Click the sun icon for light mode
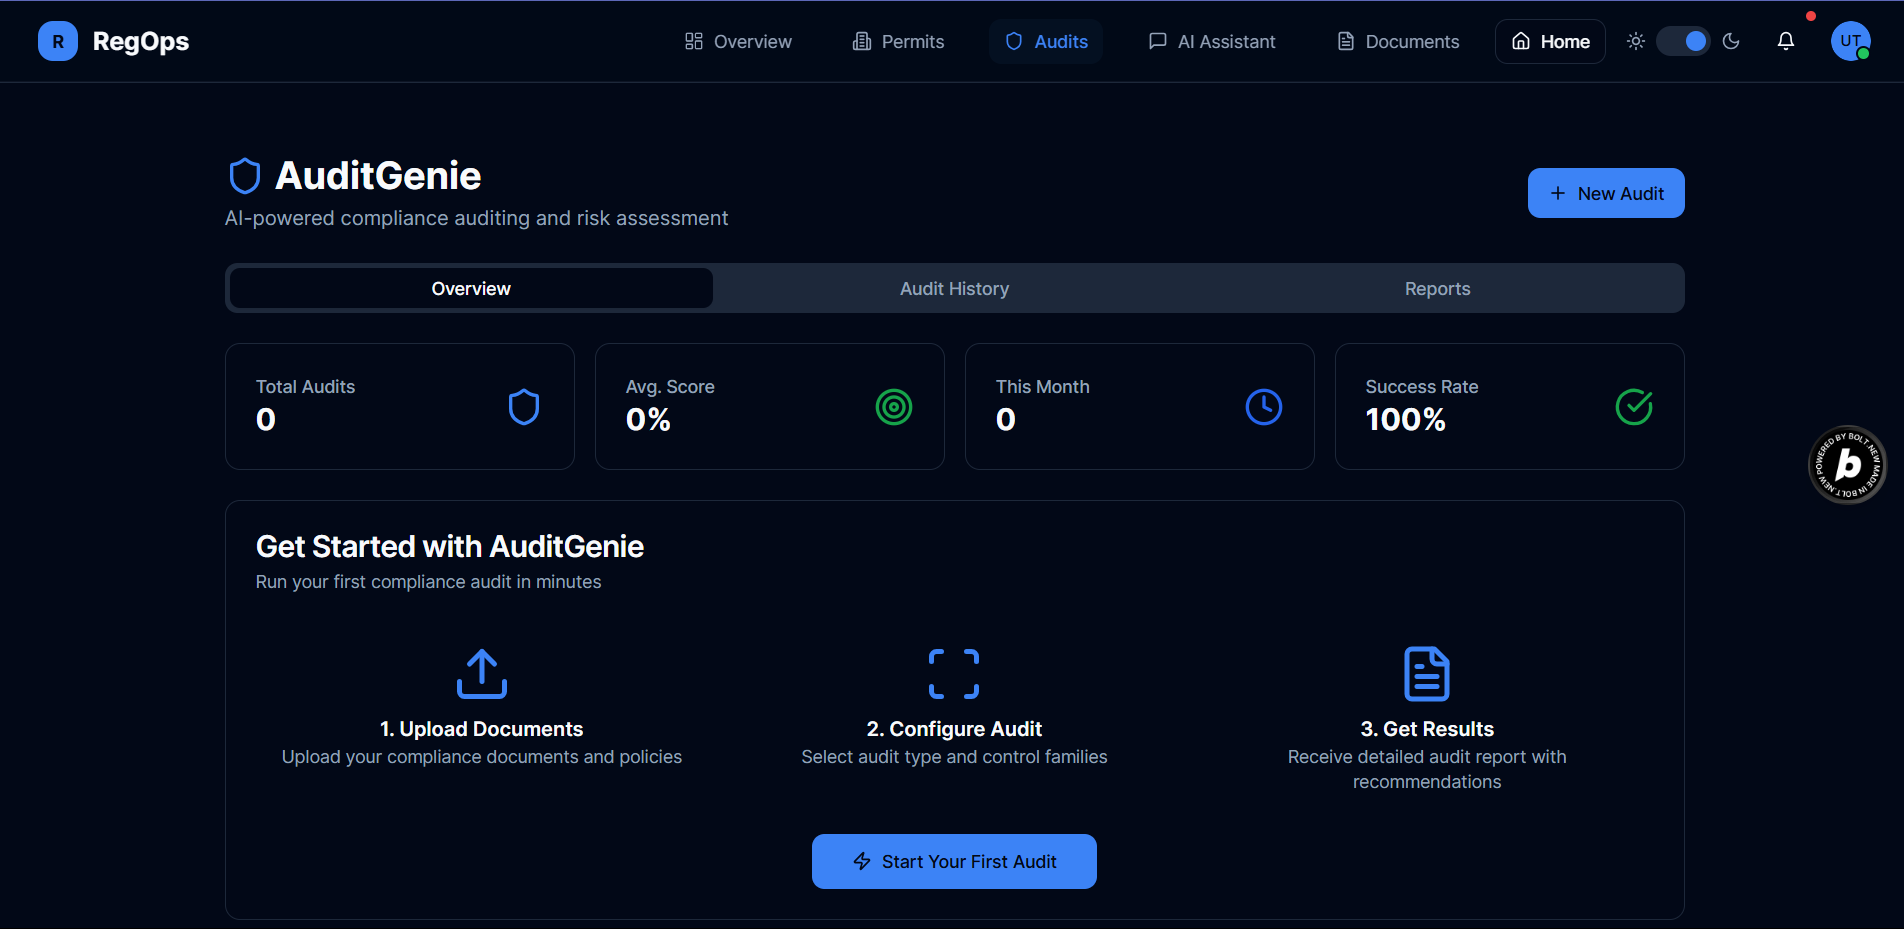 pos(1635,41)
